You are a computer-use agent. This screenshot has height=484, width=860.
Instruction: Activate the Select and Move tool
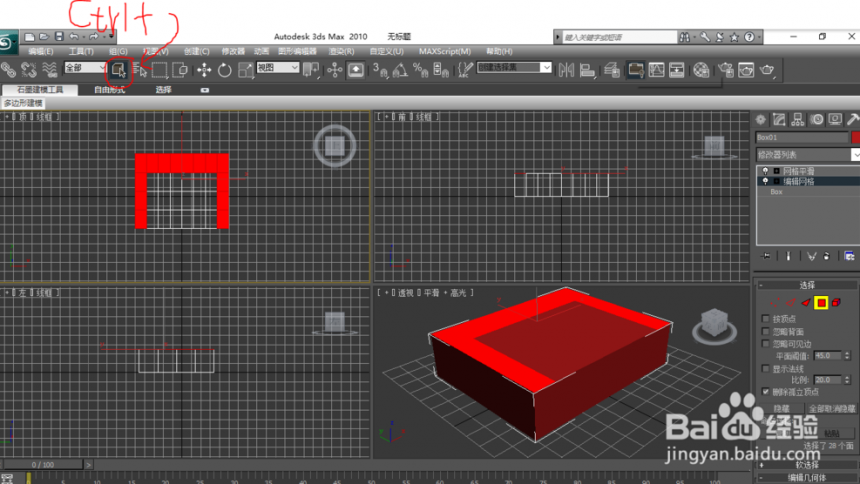pos(204,70)
